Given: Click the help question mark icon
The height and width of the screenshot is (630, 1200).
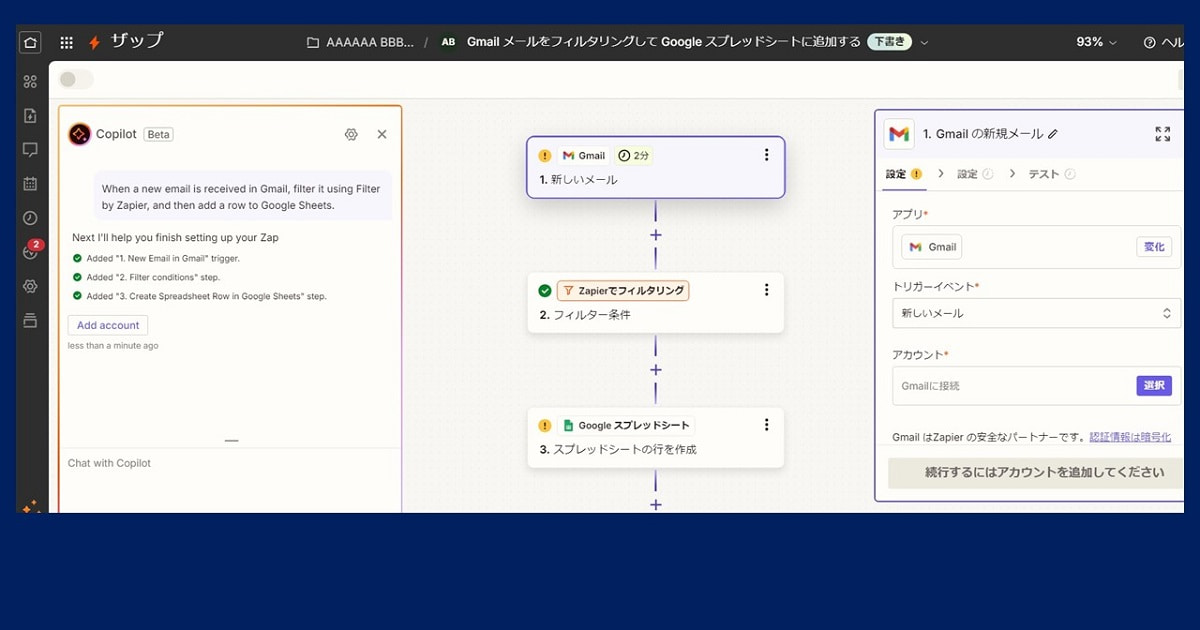Looking at the screenshot, I should 1150,42.
